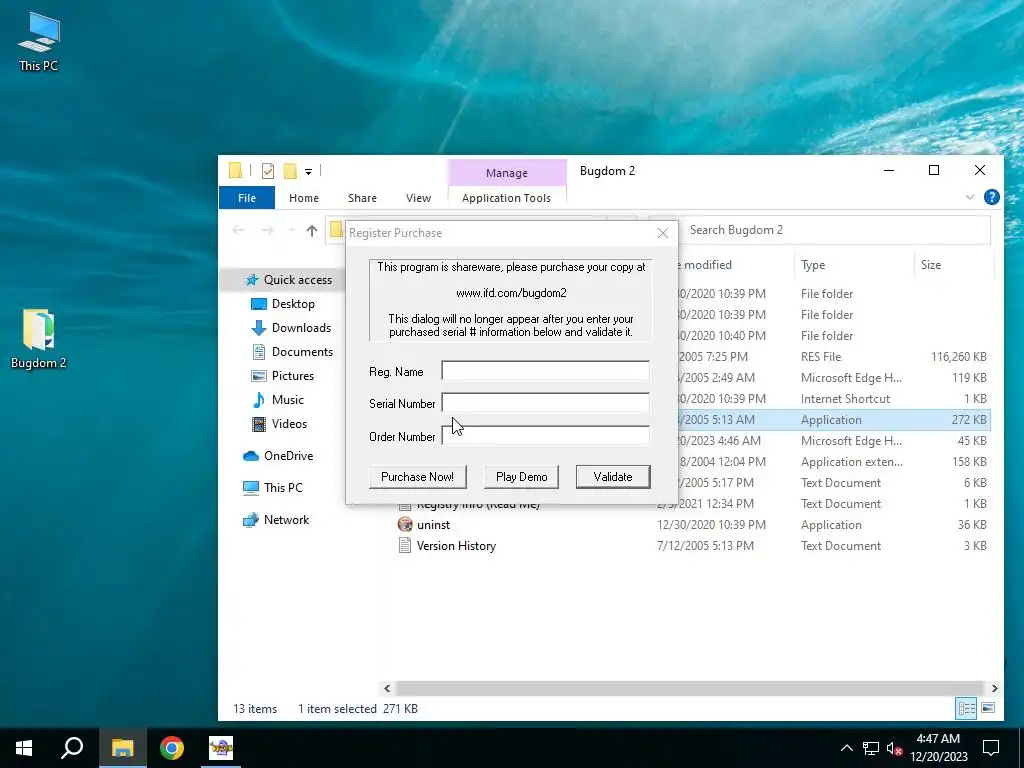1024x768 pixels.
Task: Switch to the Home ribbon tab
Action: [x=304, y=198]
